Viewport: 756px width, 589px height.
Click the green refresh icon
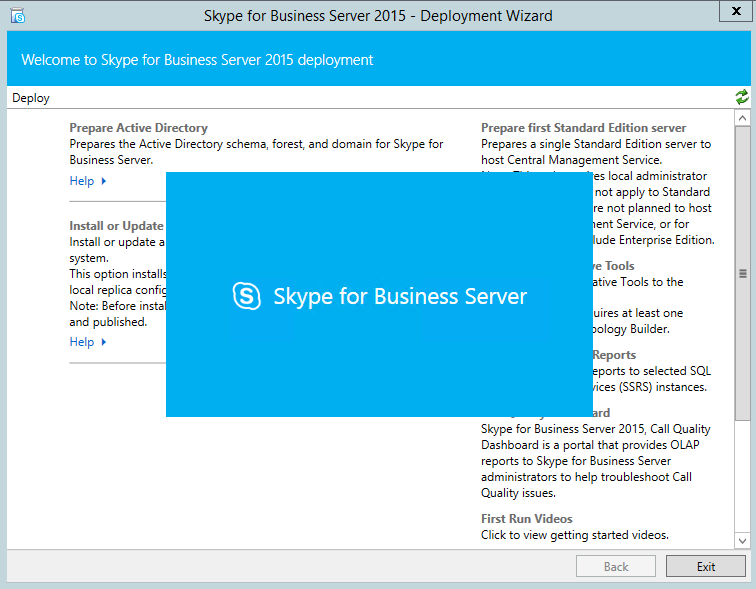(742, 97)
